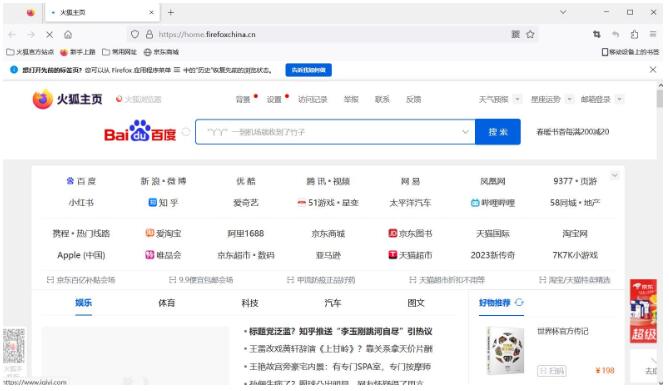
Task: Click the blue button in notification bar
Action: [308, 70]
